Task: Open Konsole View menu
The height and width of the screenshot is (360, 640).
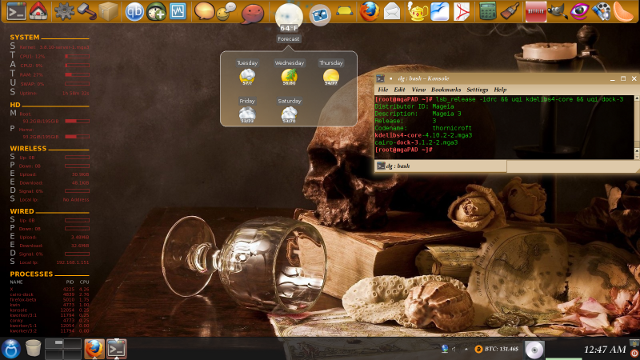Action: 418,89
